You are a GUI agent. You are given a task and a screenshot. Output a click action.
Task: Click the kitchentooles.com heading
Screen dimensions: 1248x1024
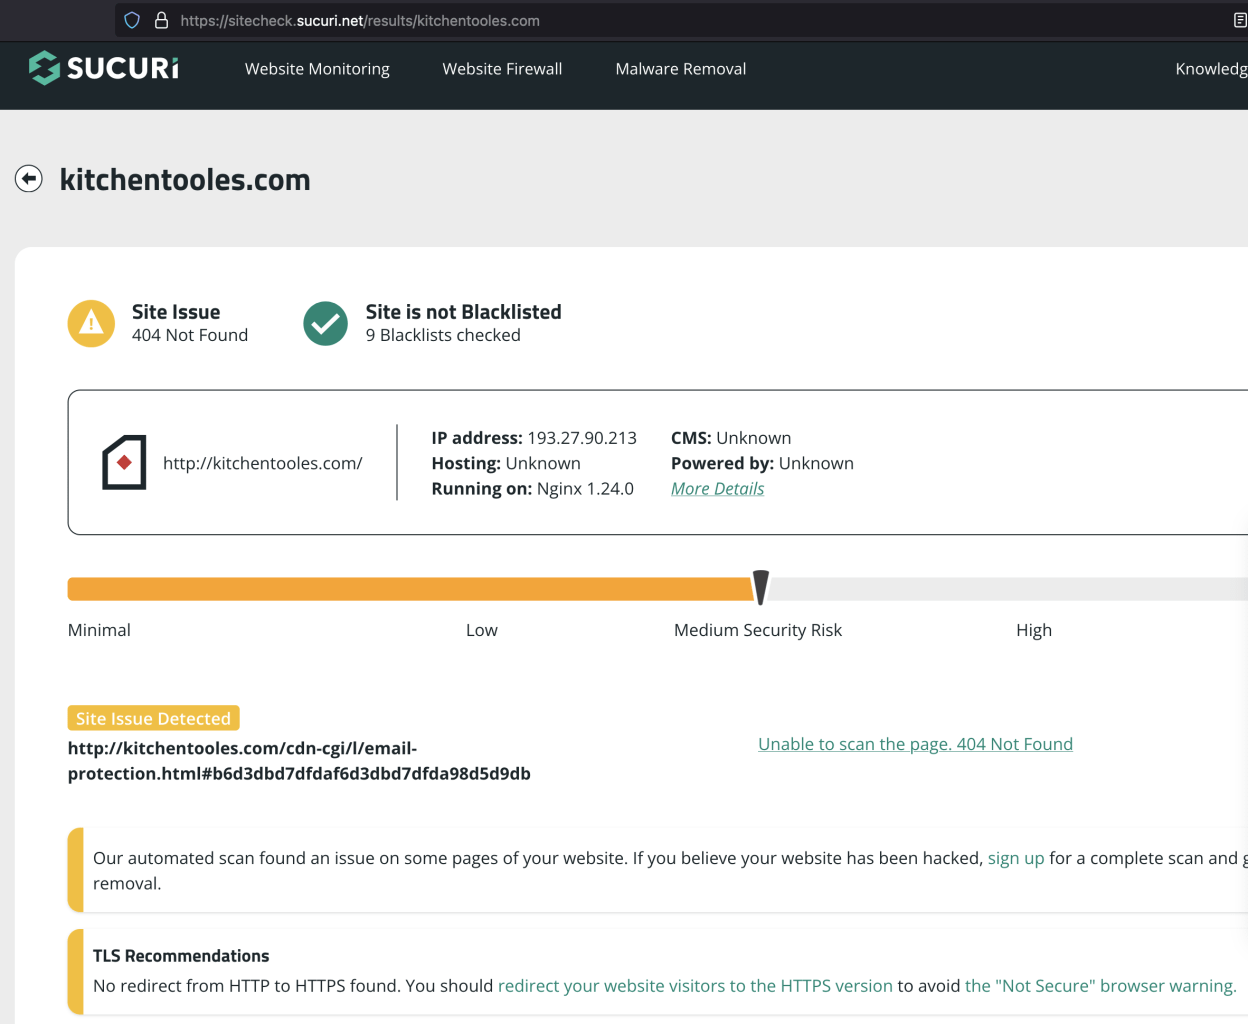[185, 180]
